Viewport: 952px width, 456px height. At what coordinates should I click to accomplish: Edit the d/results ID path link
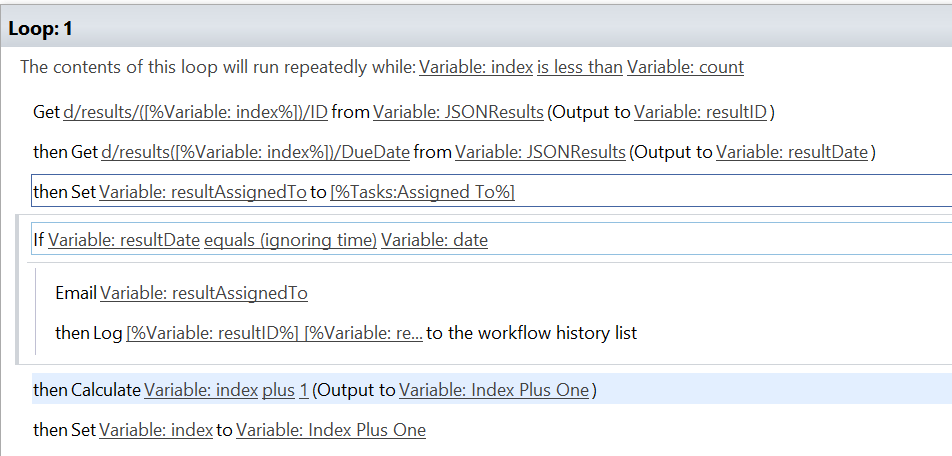(195, 112)
